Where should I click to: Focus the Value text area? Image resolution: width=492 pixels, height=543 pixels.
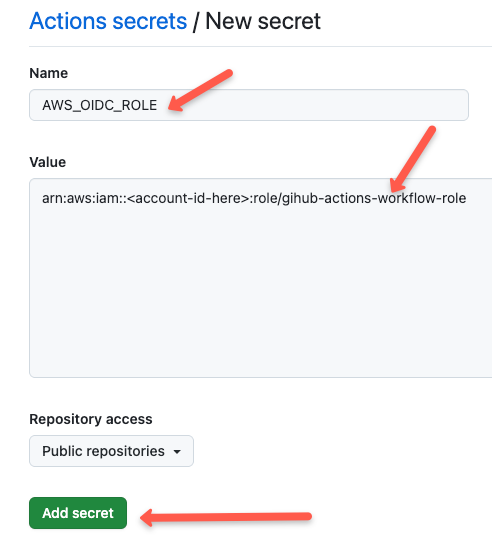(260, 278)
